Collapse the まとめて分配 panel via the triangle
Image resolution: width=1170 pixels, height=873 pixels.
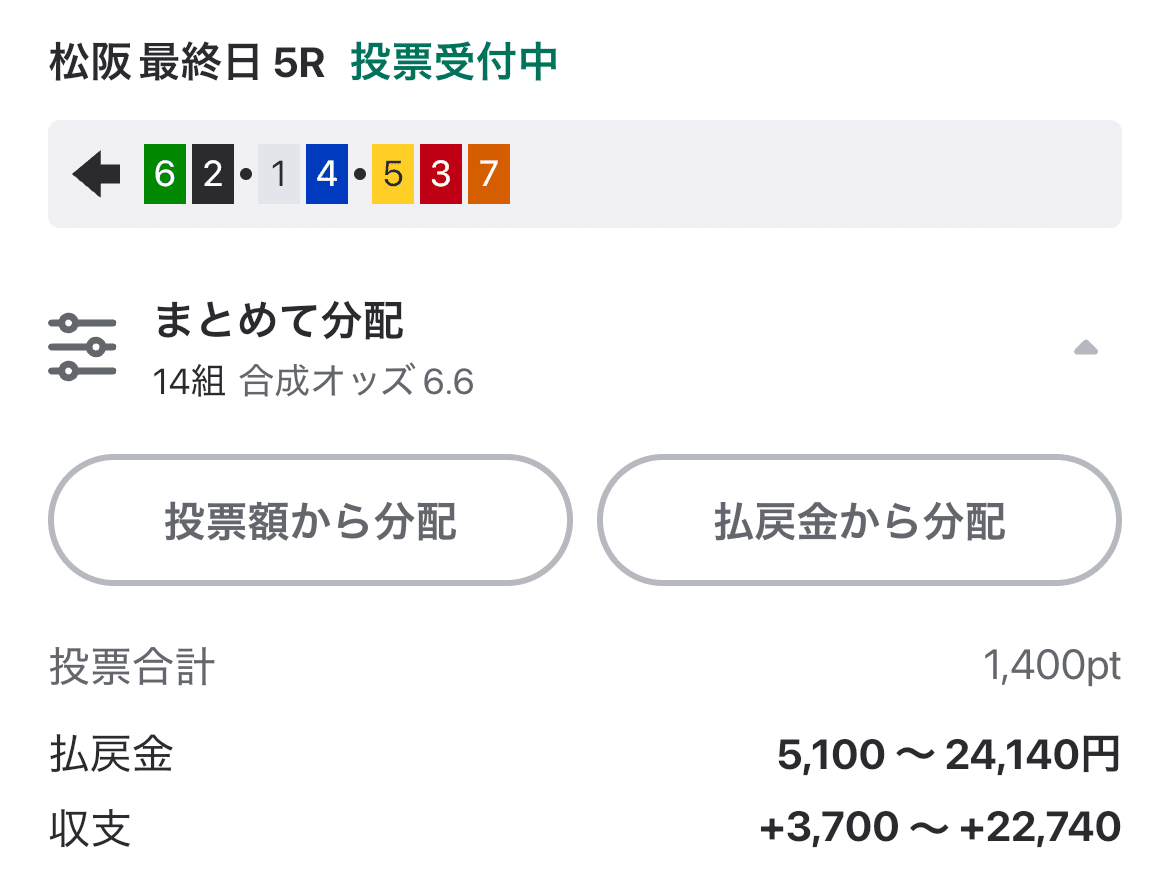click(x=1086, y=348)
